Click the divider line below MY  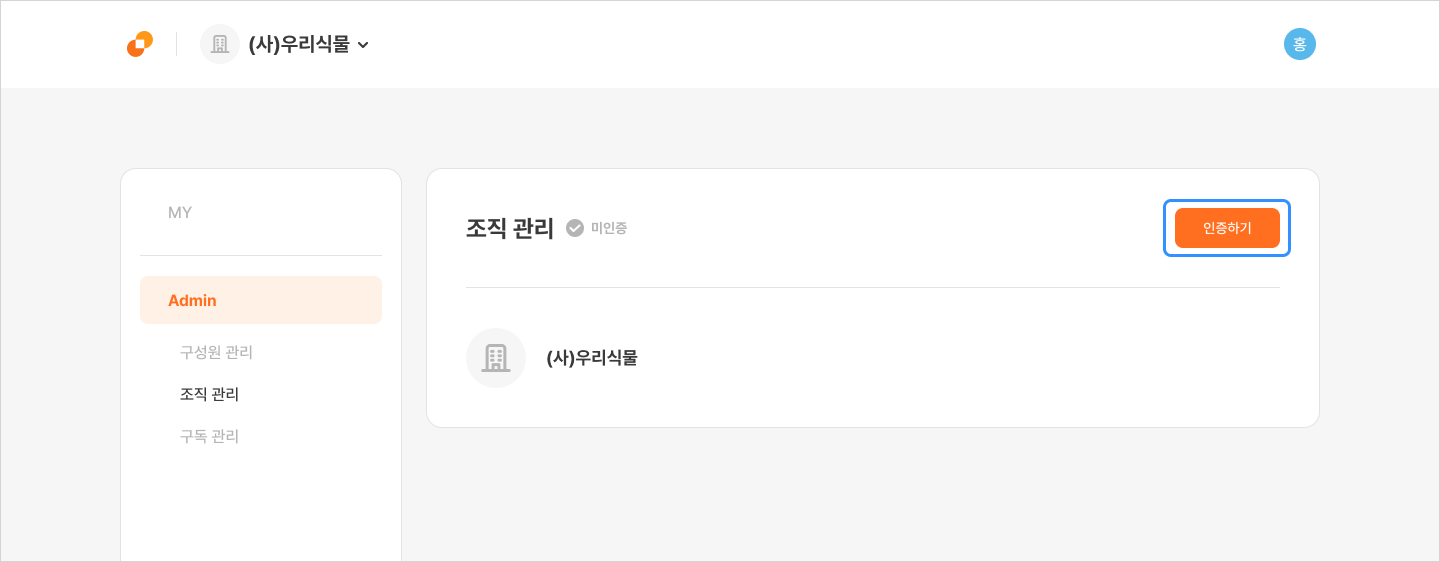click(261, 255)
